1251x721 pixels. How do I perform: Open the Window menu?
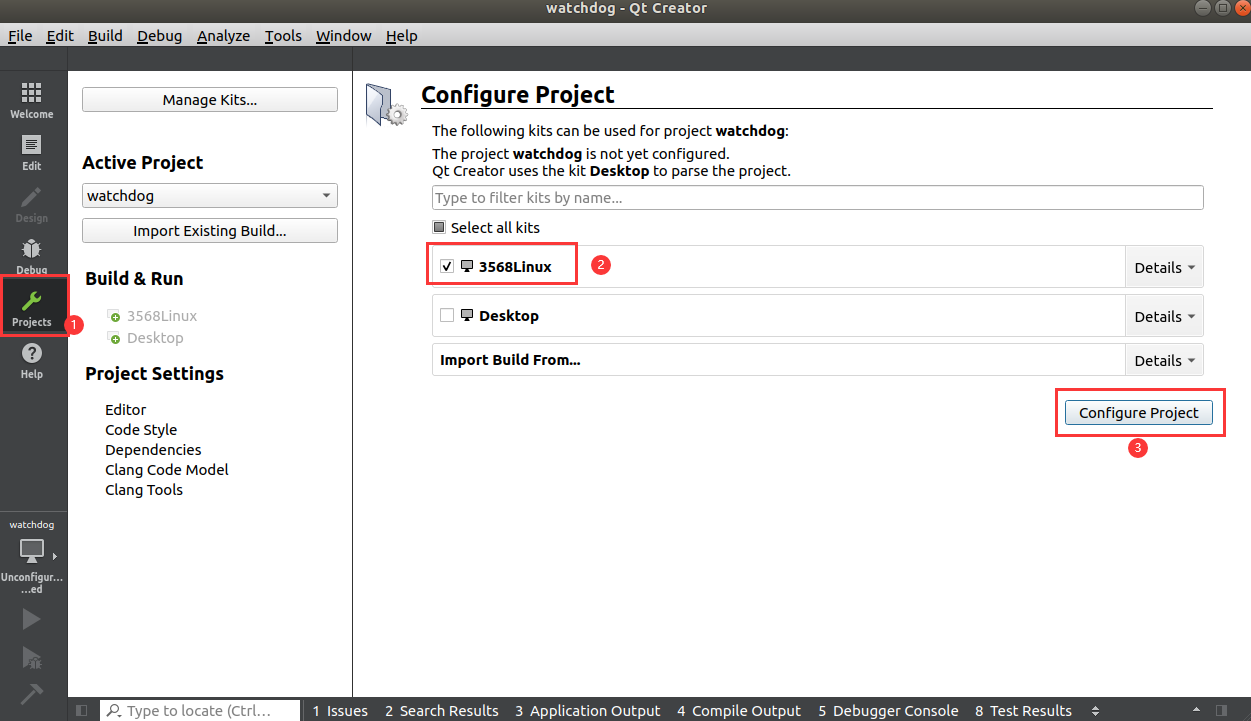pos(344,36)
